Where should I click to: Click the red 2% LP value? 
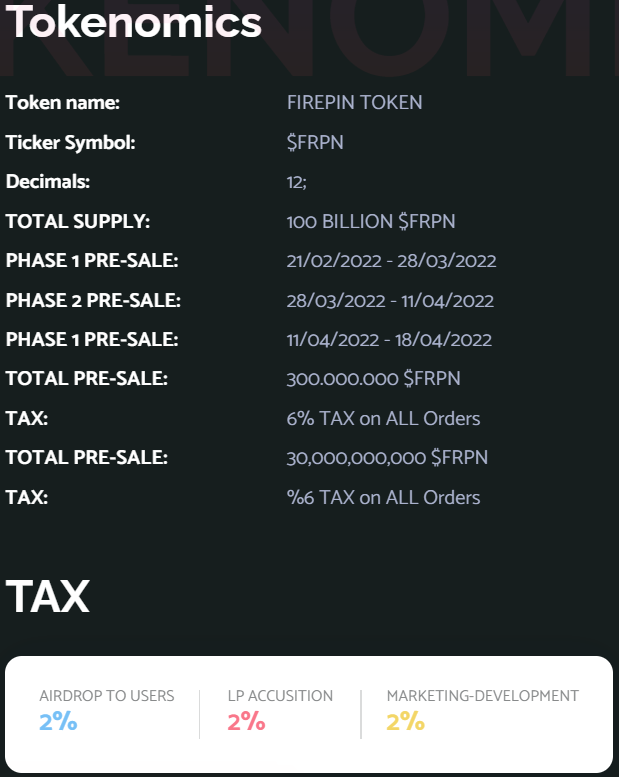[x=247, y=722]
